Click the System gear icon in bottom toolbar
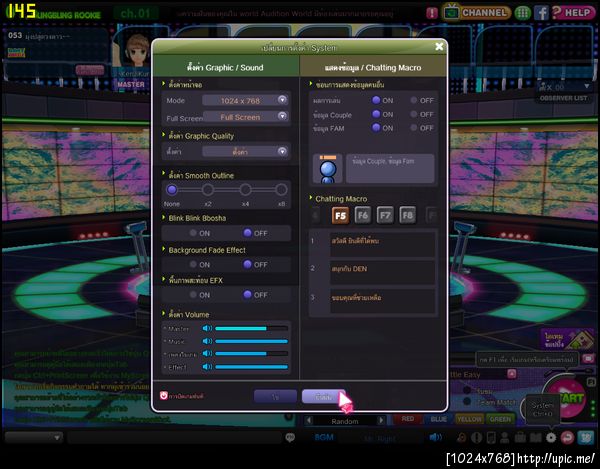600x469 pixels. point(551,437)
